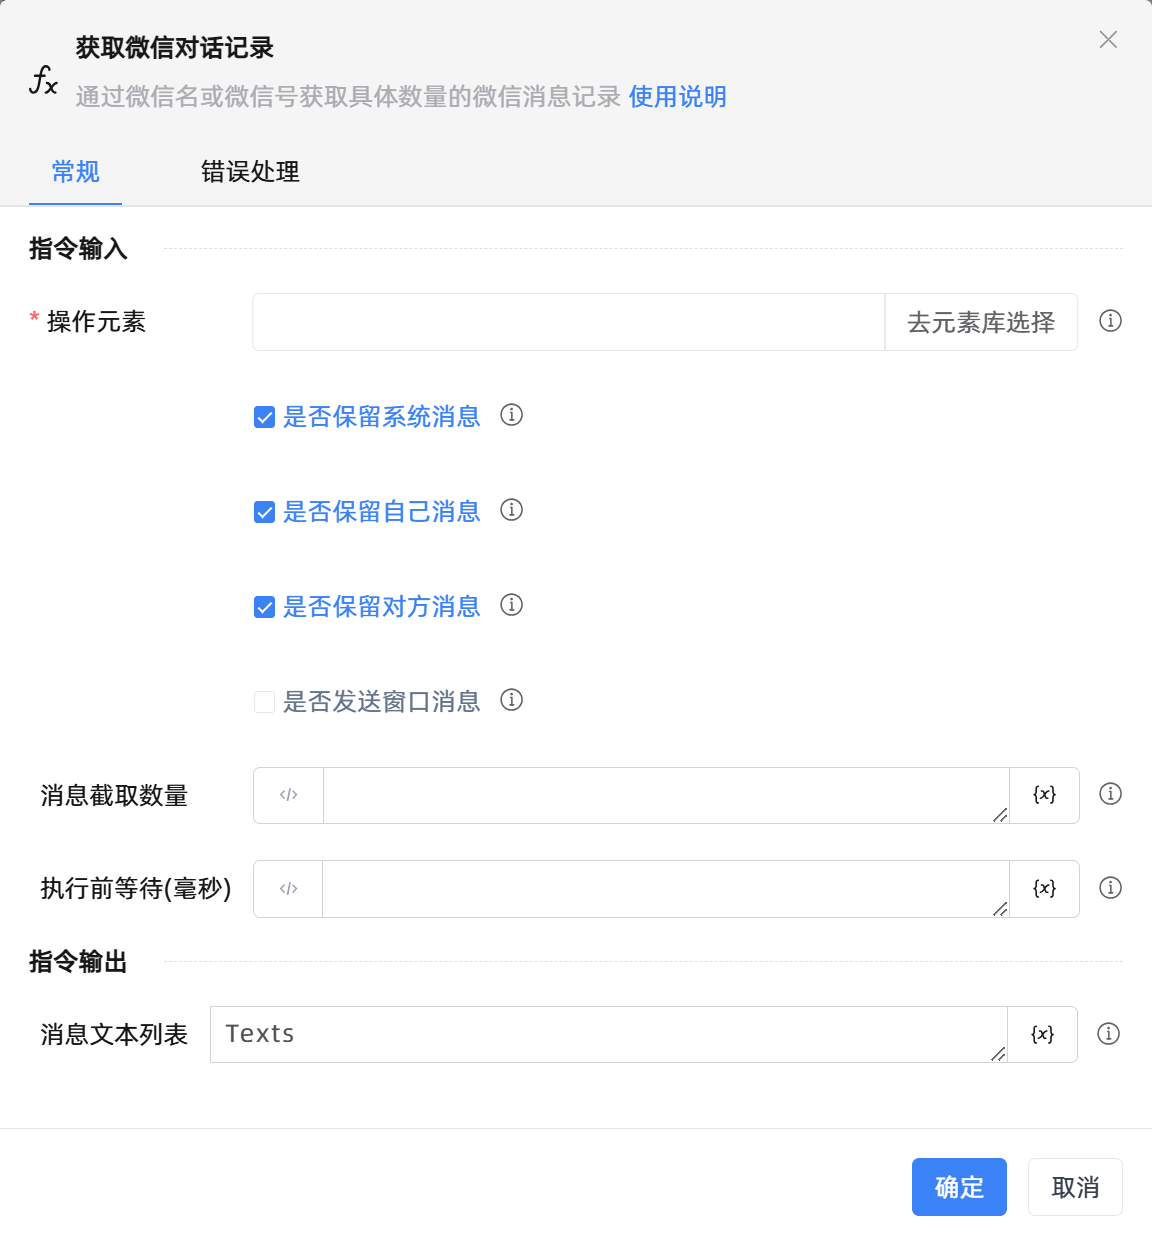The height and width of the screenshot is (1244, 1152).
Task: Show info icon beside 是否发送窗口消息
Action: [512, 700]
